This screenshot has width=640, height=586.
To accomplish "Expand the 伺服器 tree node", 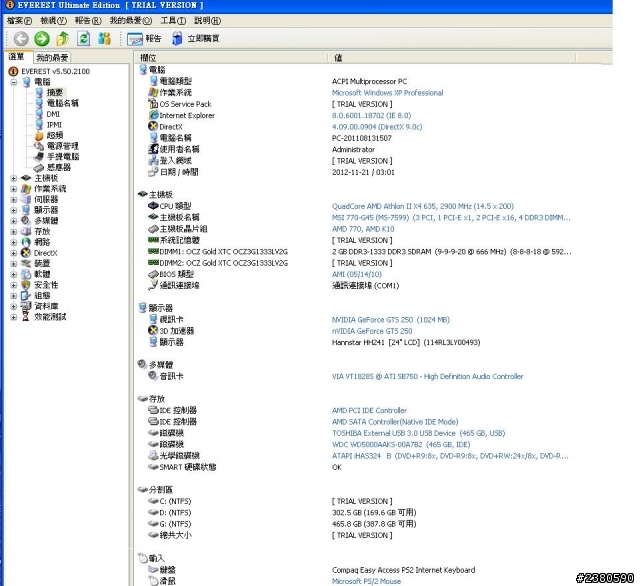I will pos(13,200).
